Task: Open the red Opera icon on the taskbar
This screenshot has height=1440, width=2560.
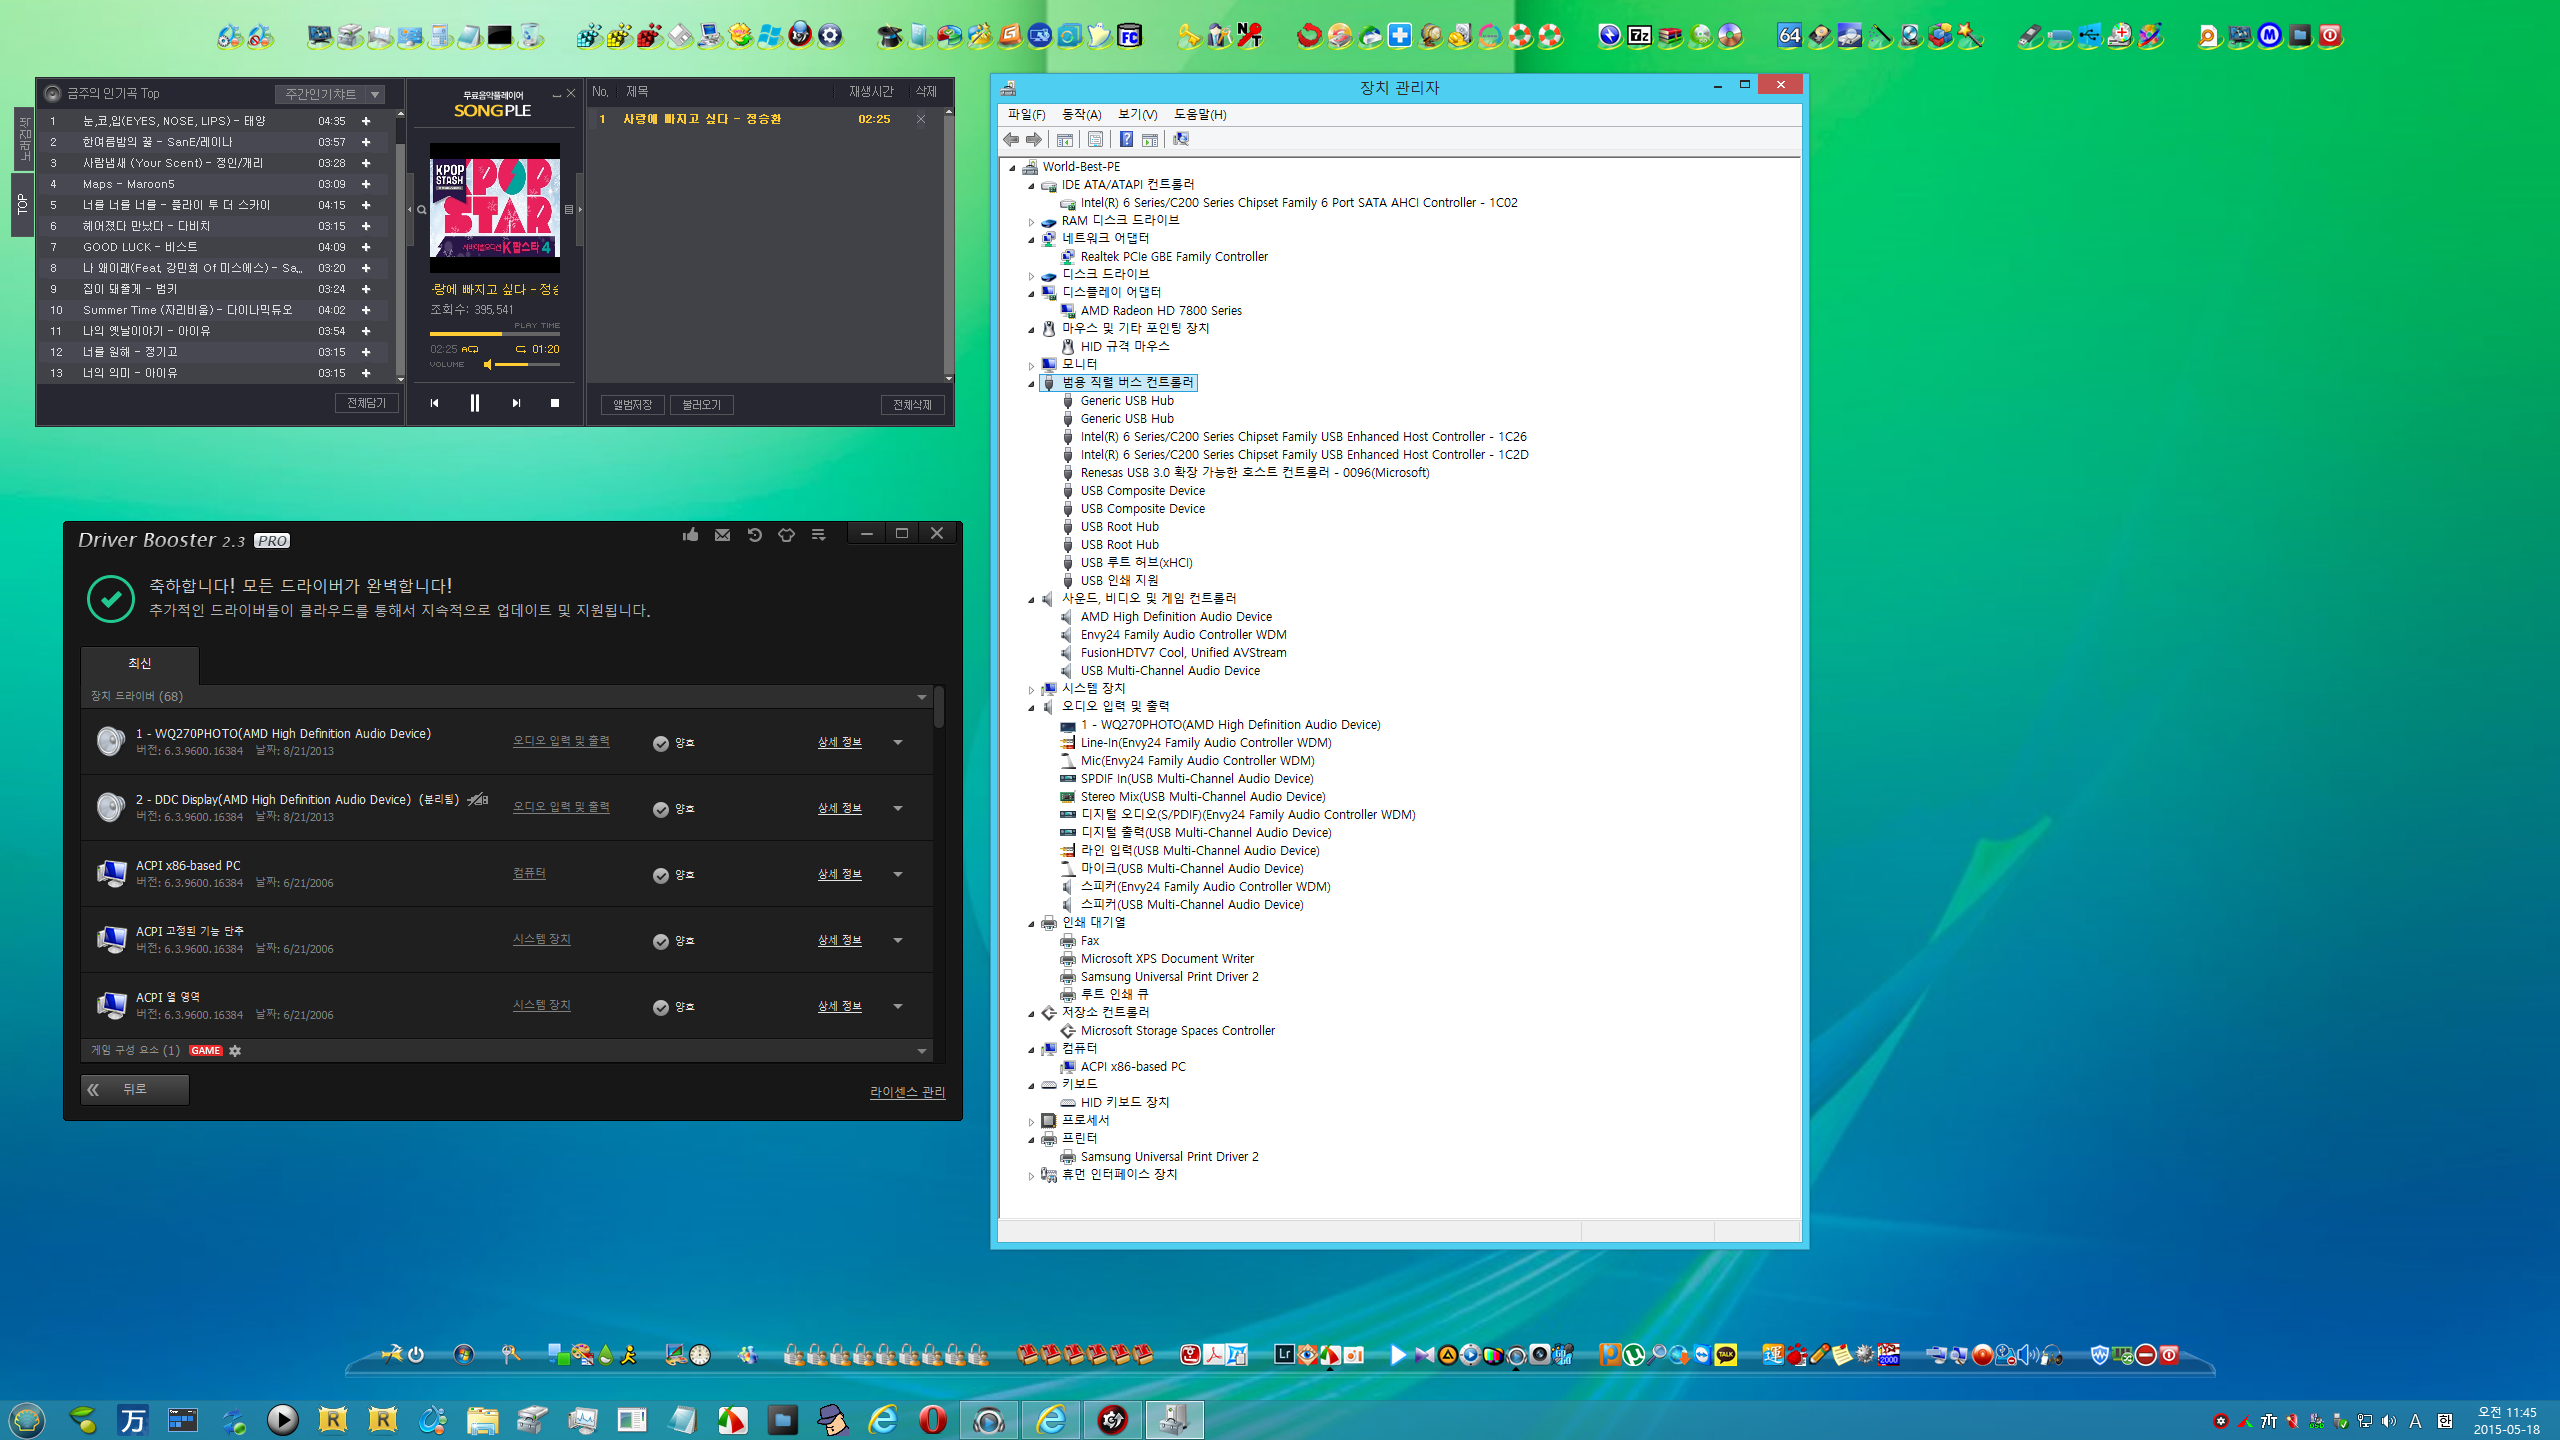Action: (x=933, y=1419)
